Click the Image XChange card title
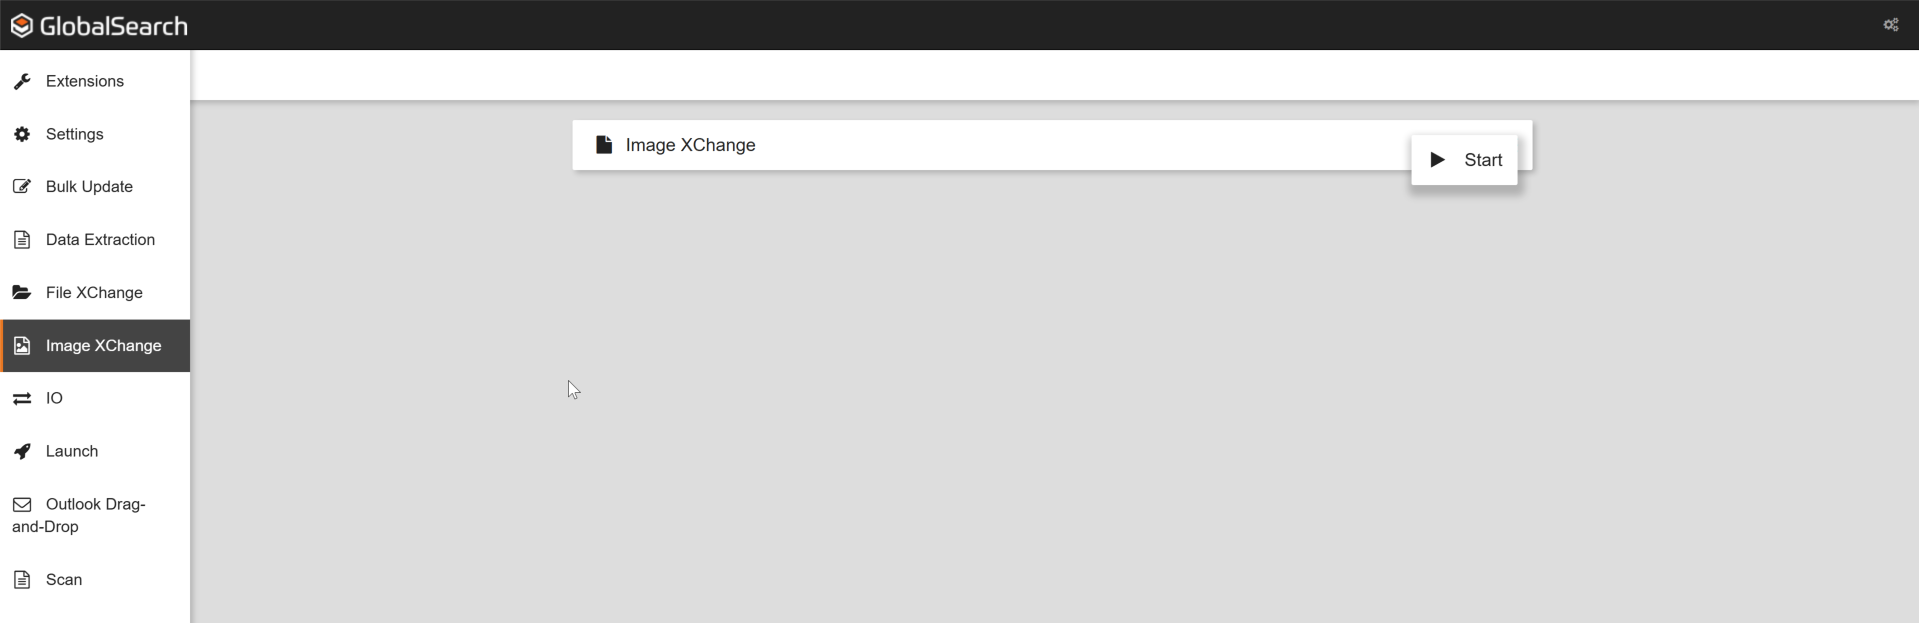The width and height of the screenshot is (1919, 623). tap(690, 145)
